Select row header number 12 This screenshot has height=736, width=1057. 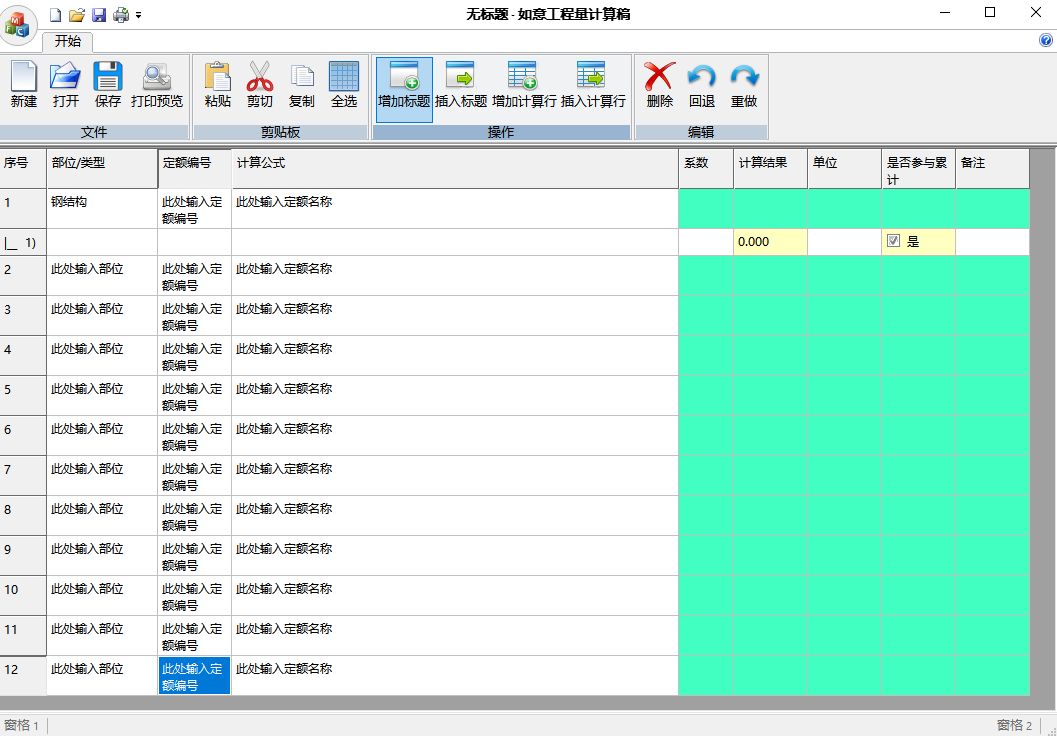pos(23,676)
